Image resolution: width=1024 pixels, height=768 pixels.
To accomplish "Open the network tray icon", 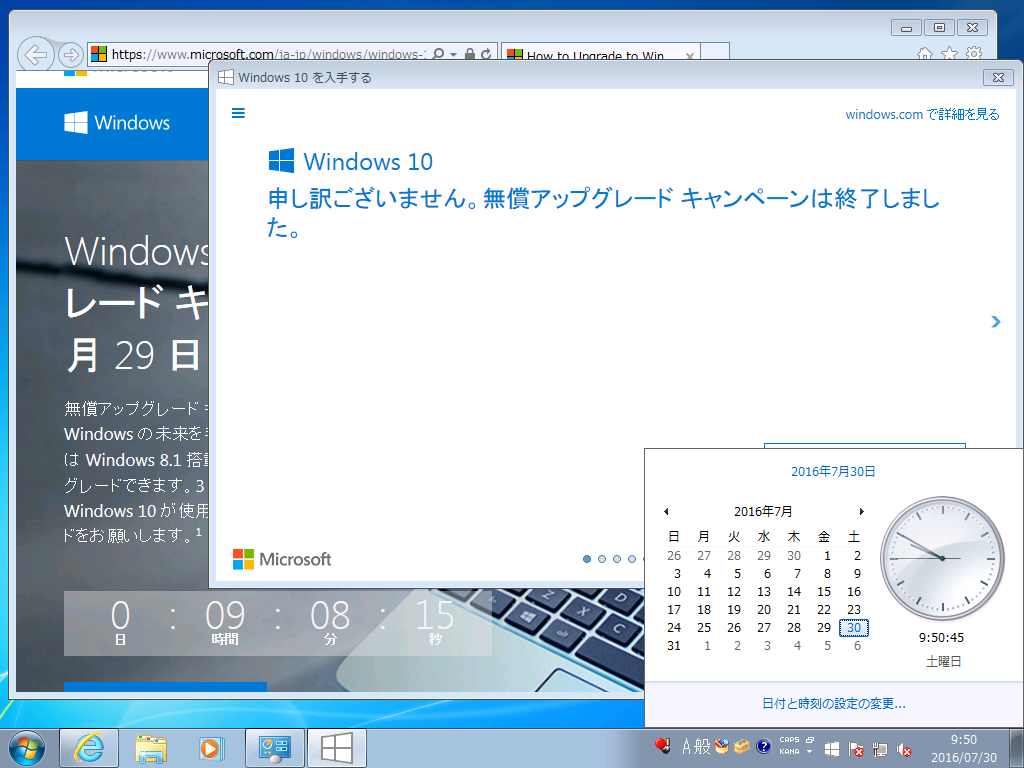I will coord(880,749).
